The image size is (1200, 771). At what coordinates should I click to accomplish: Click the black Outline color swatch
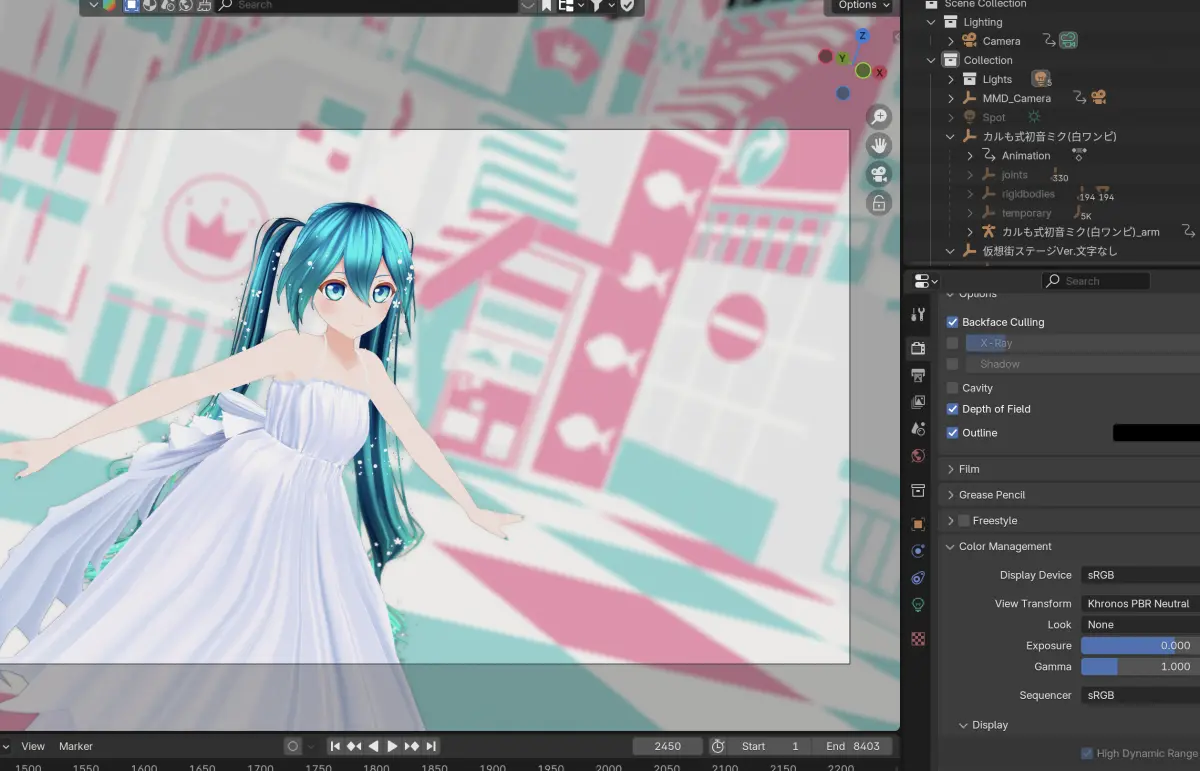1156,433
